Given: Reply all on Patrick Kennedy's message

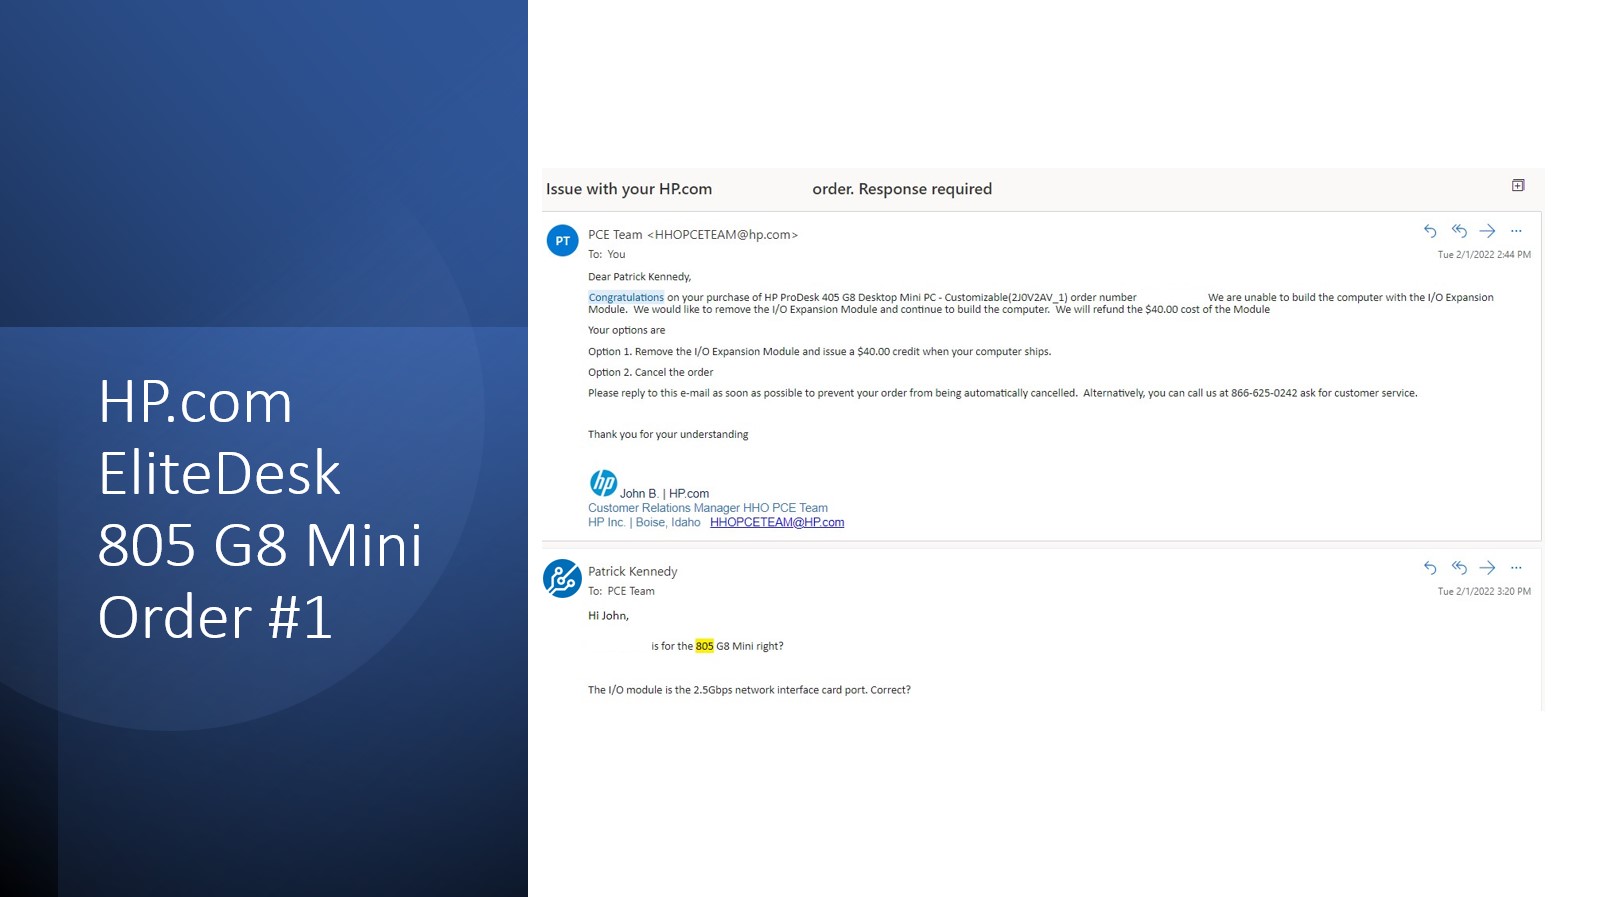Looking at the screenshot, I should coord(1459,568).
